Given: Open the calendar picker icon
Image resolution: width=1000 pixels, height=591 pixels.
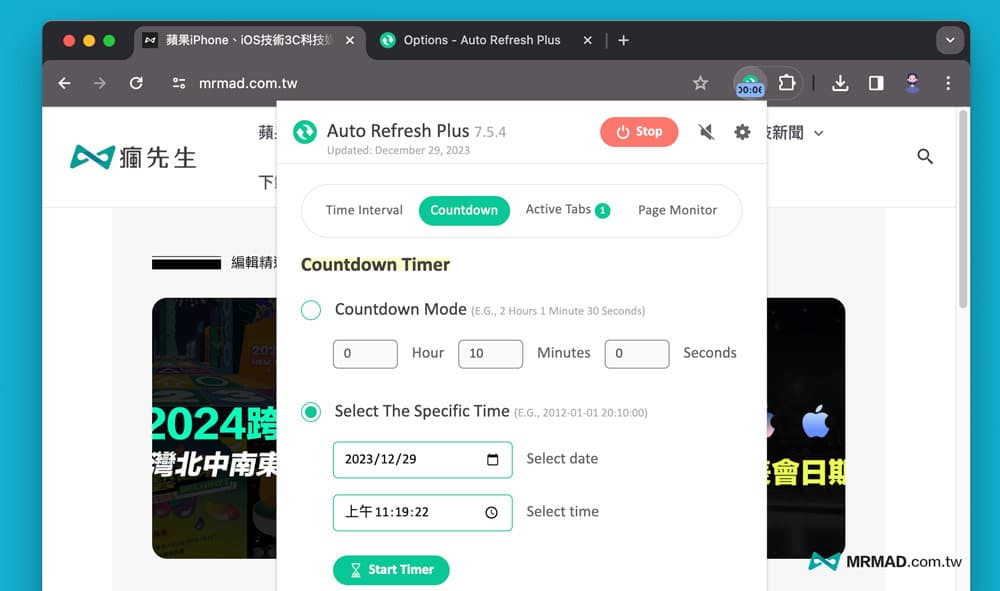Looking at the screenshot, I should tap(492, 460).
